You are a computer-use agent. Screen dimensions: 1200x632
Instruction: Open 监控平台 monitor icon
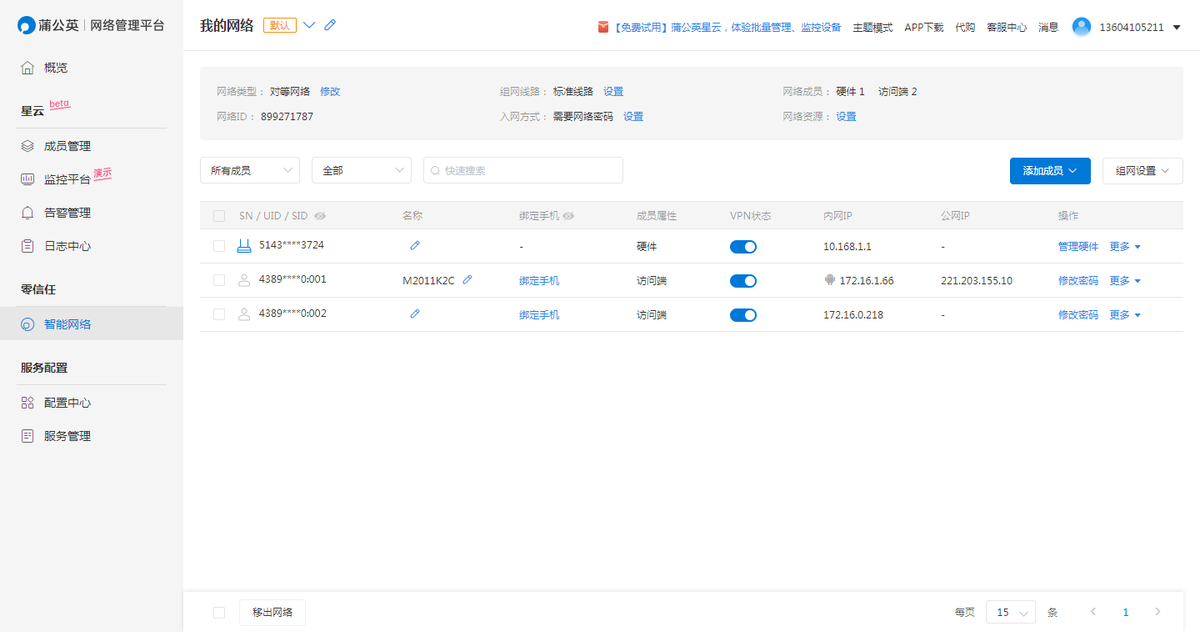coord(28,180)
